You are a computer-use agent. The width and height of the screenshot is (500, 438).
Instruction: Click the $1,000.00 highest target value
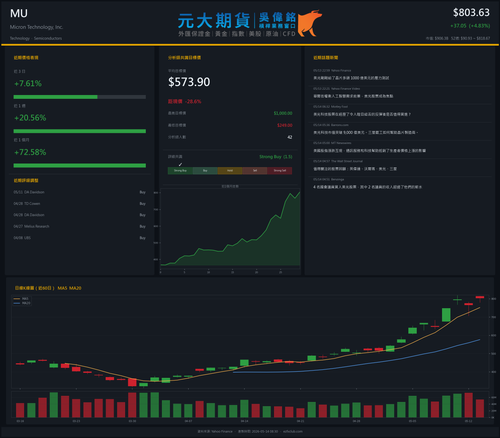coord(283,113)
